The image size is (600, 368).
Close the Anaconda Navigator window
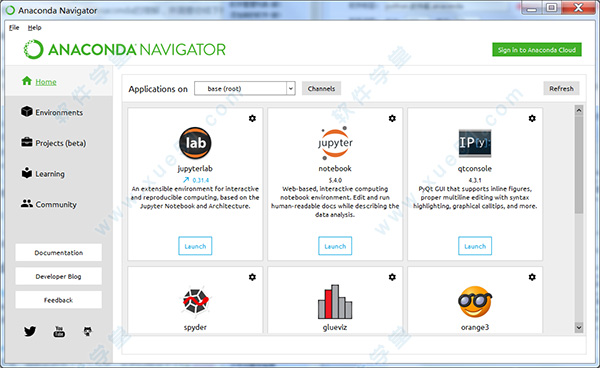[578, 8]
